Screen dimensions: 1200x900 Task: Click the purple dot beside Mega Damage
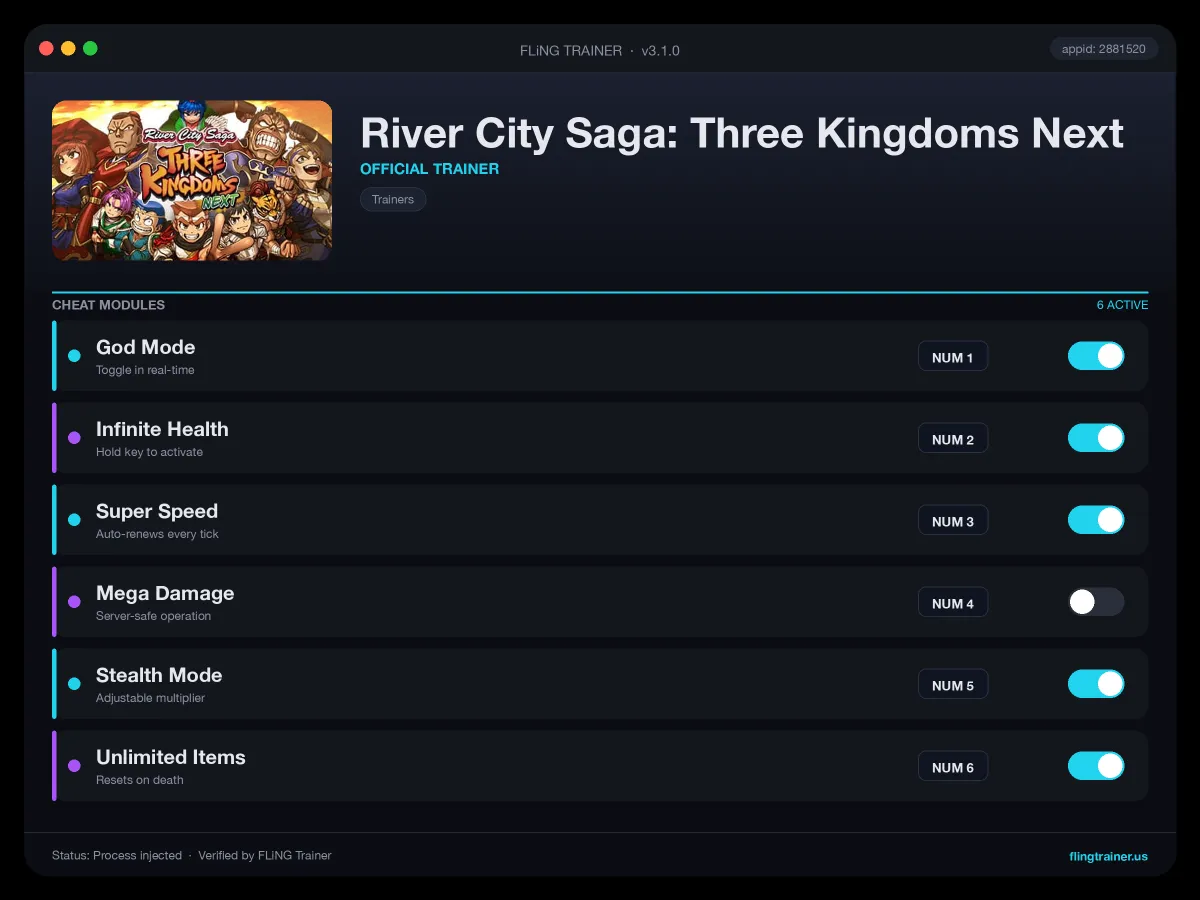tap(74, 602)
